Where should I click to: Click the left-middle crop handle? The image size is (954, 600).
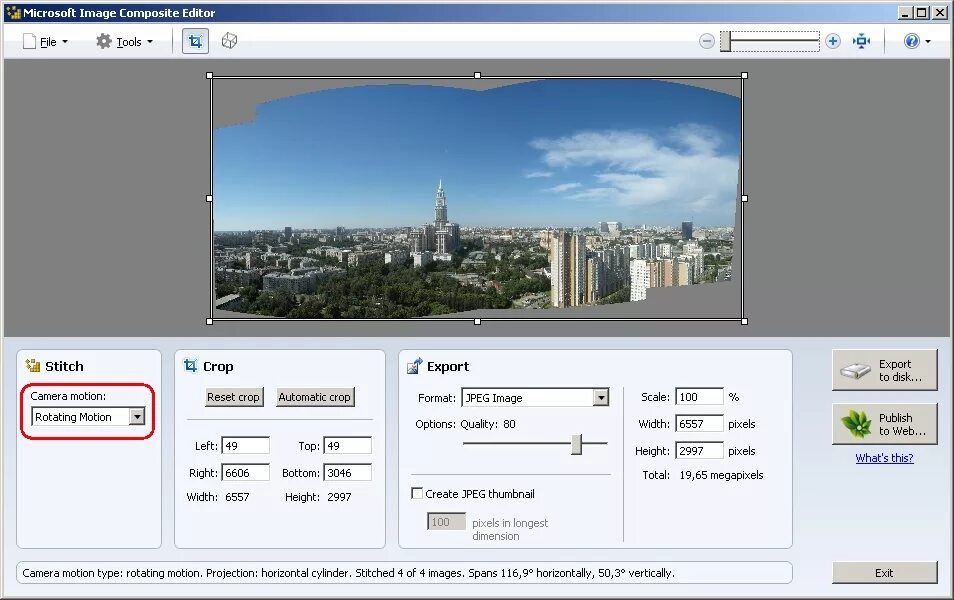209,198
